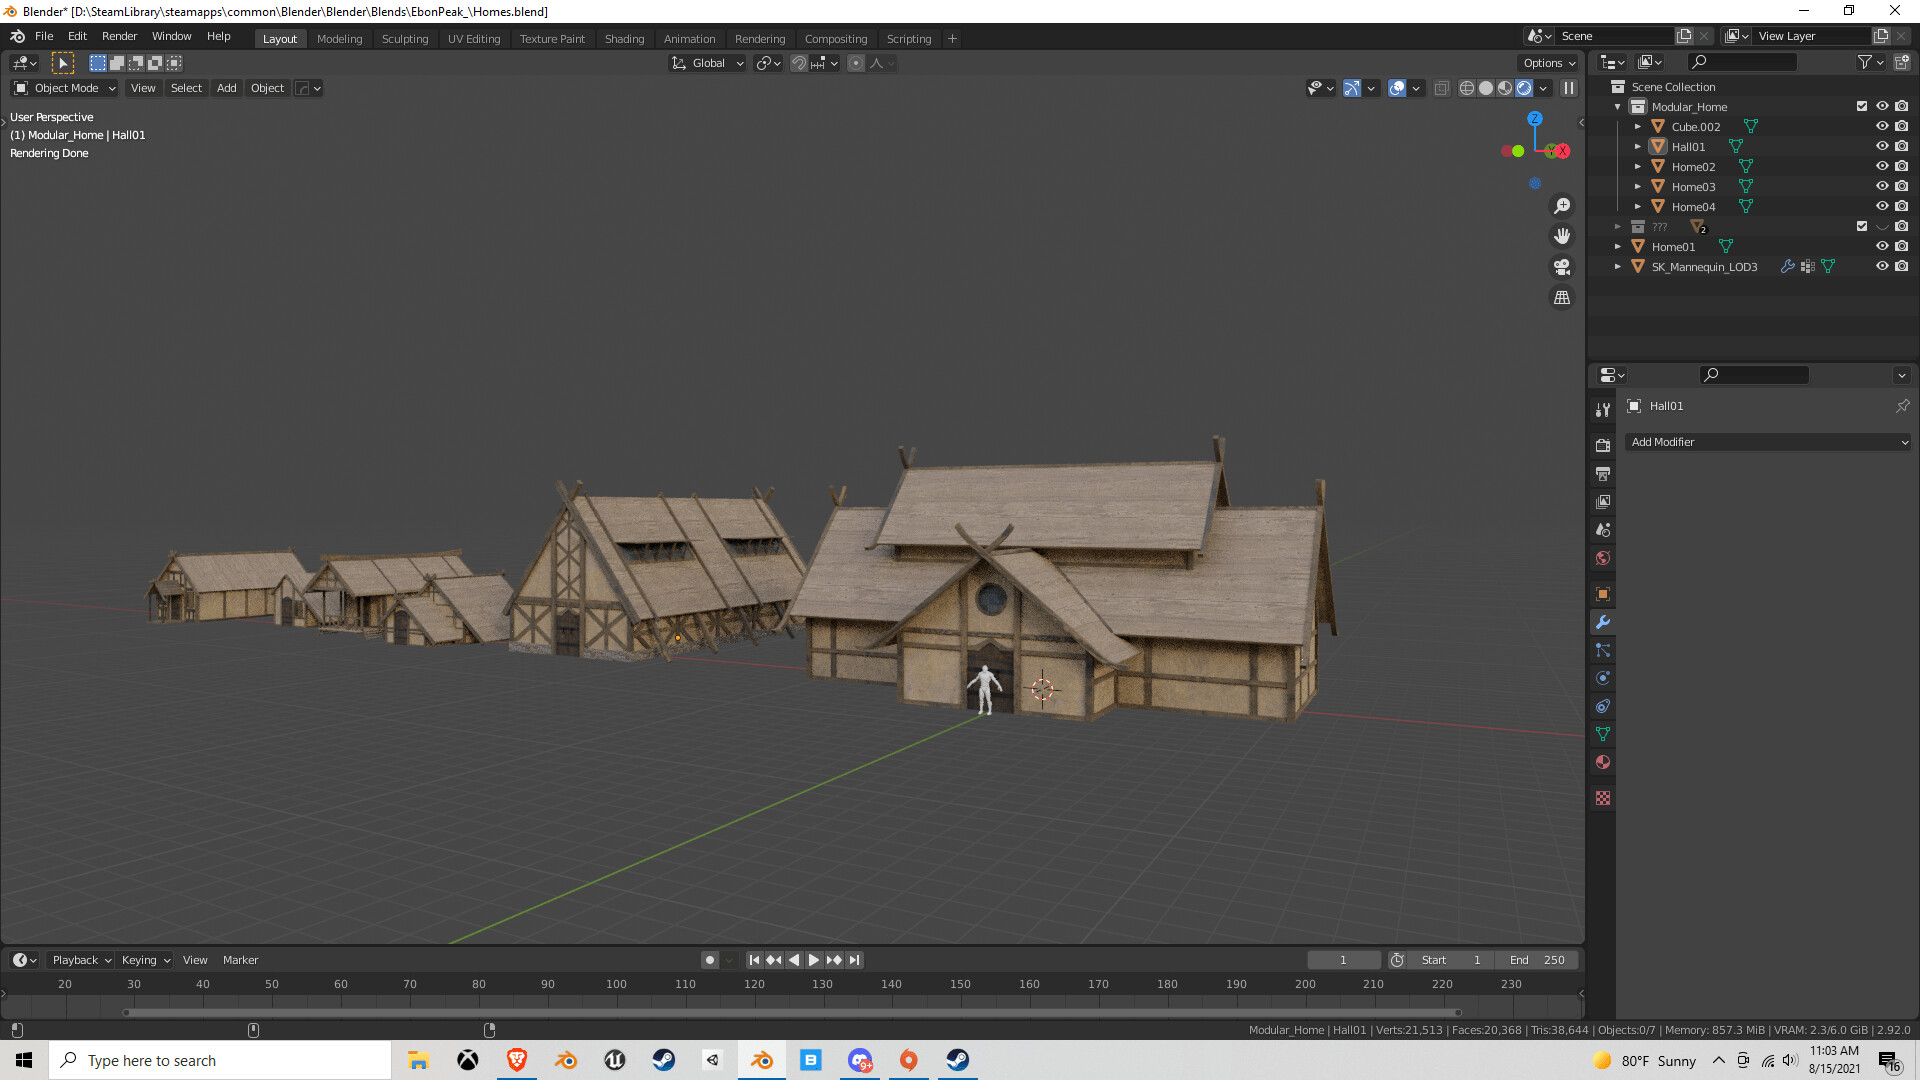Uncheck the Modular_Home collection checkbox
This screenshot has width=1920, height=1080.
click(x=1861, y=106)
